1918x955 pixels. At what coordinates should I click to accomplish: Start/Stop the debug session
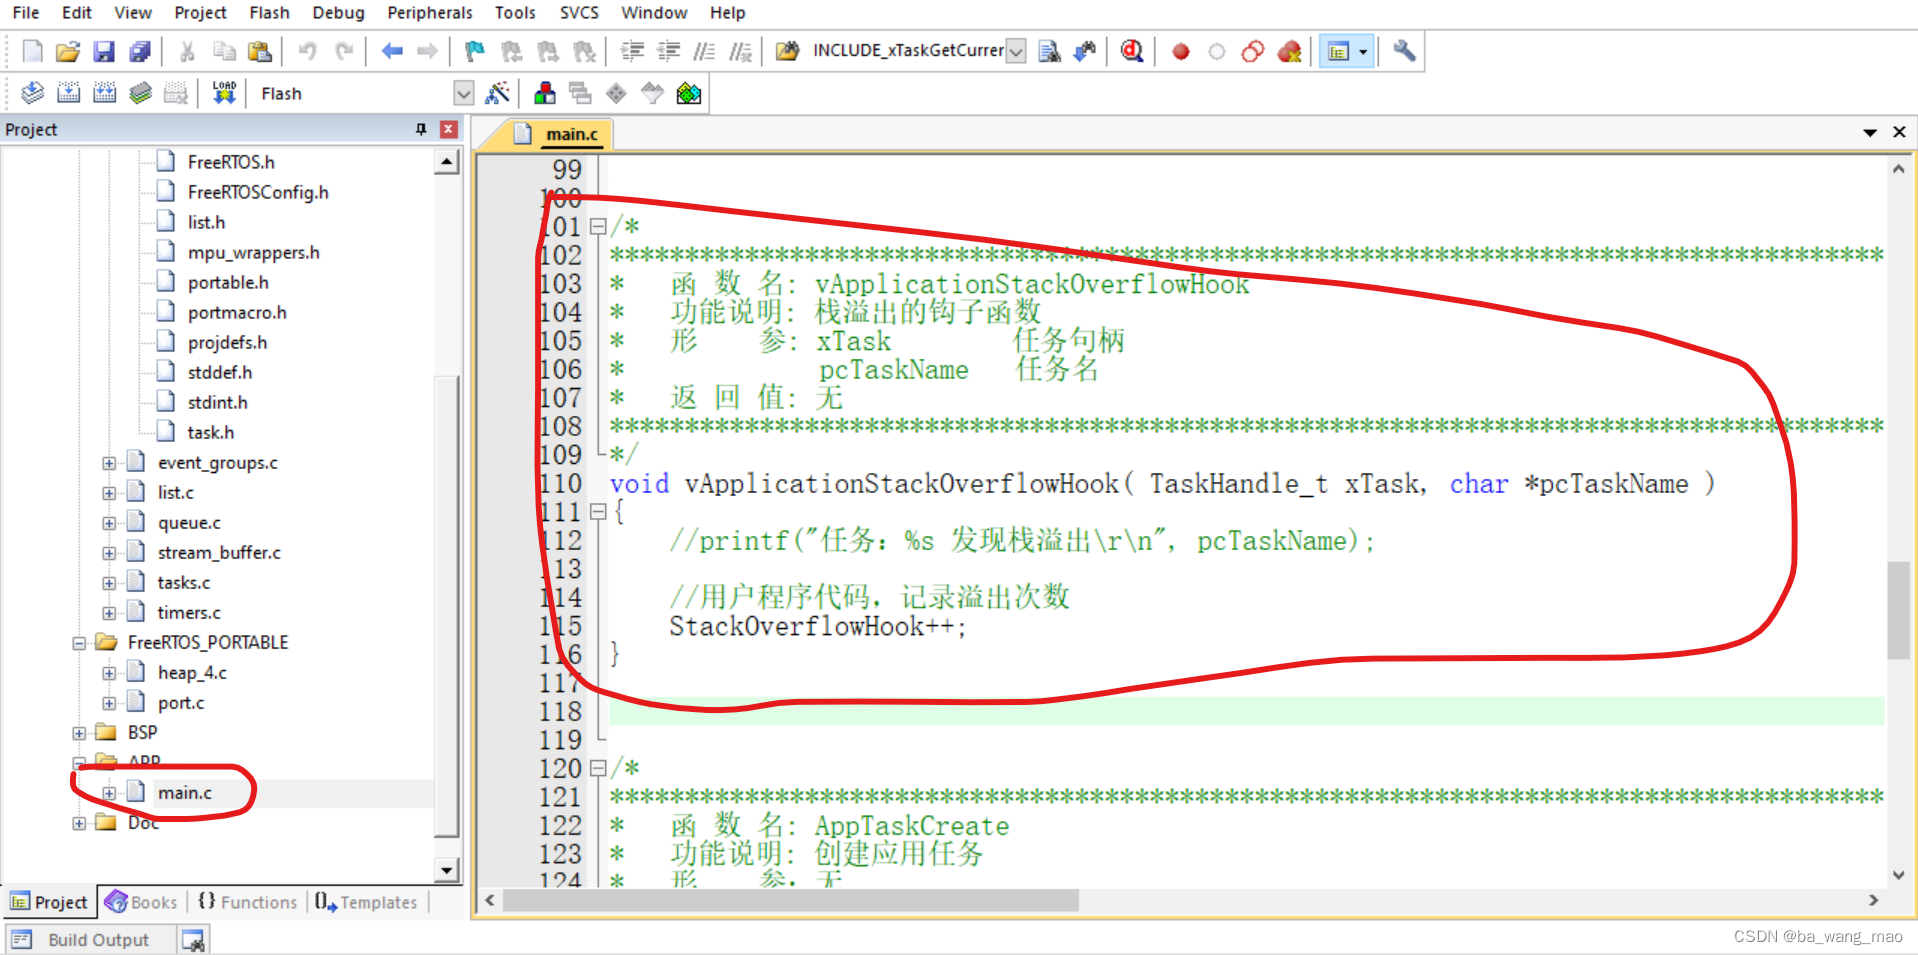pos(1131,51)
